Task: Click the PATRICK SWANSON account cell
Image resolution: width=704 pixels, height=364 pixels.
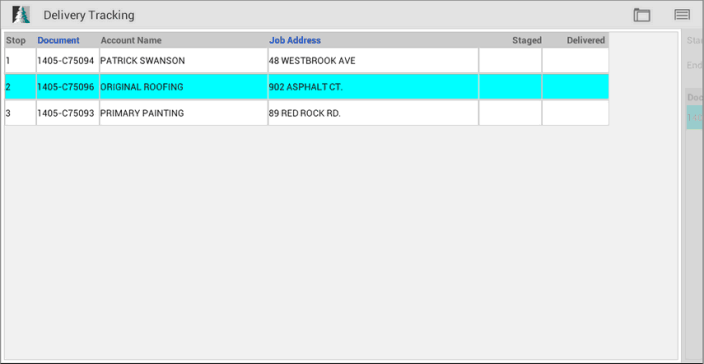Action: (184, 61)
